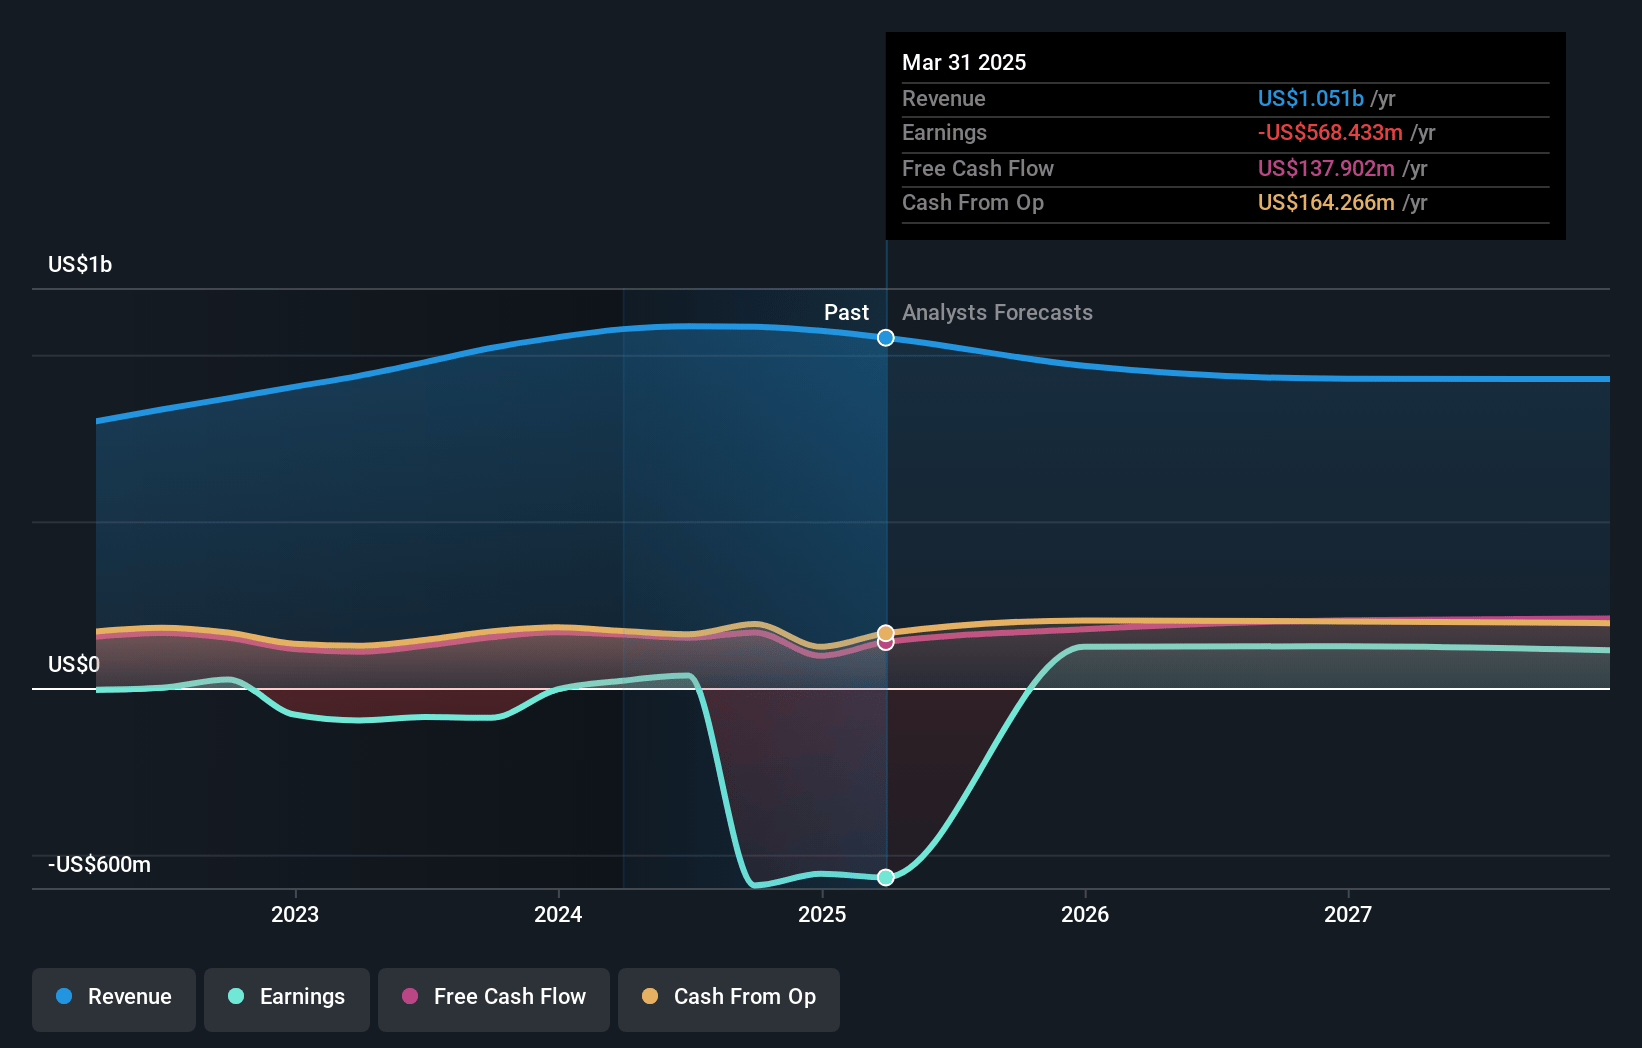
Task: Toggle the Cash From Op legend button
Action: point(729,999)
